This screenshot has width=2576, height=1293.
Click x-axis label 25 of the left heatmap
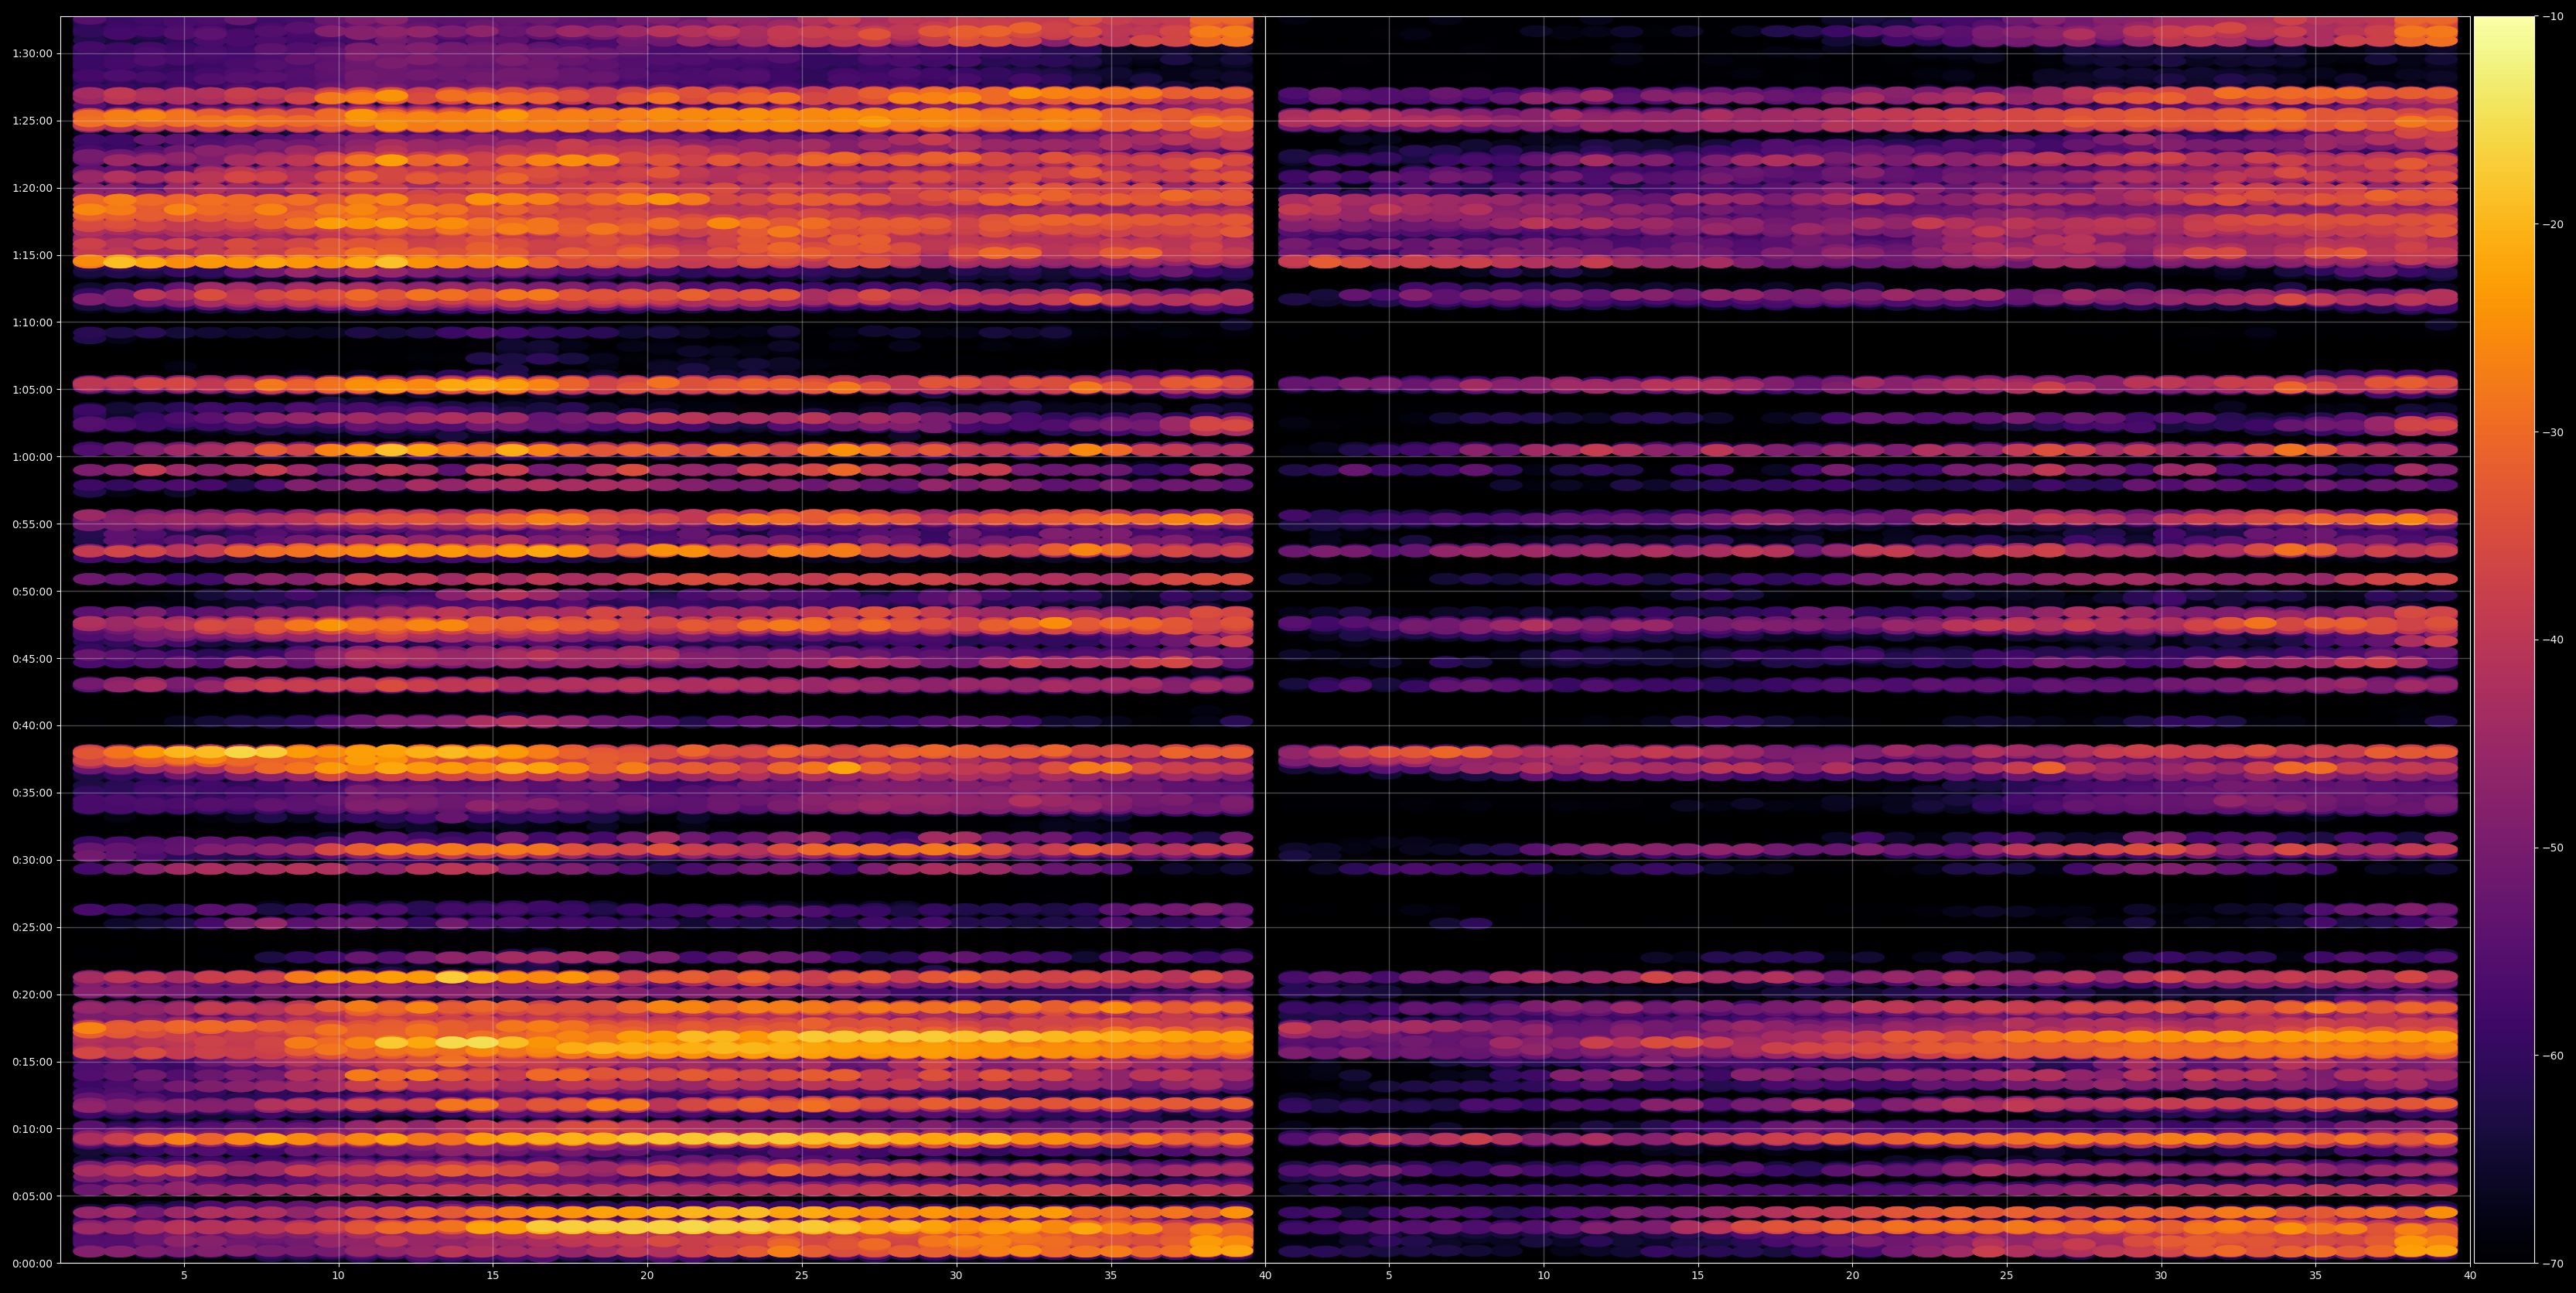pos(802,1276)
